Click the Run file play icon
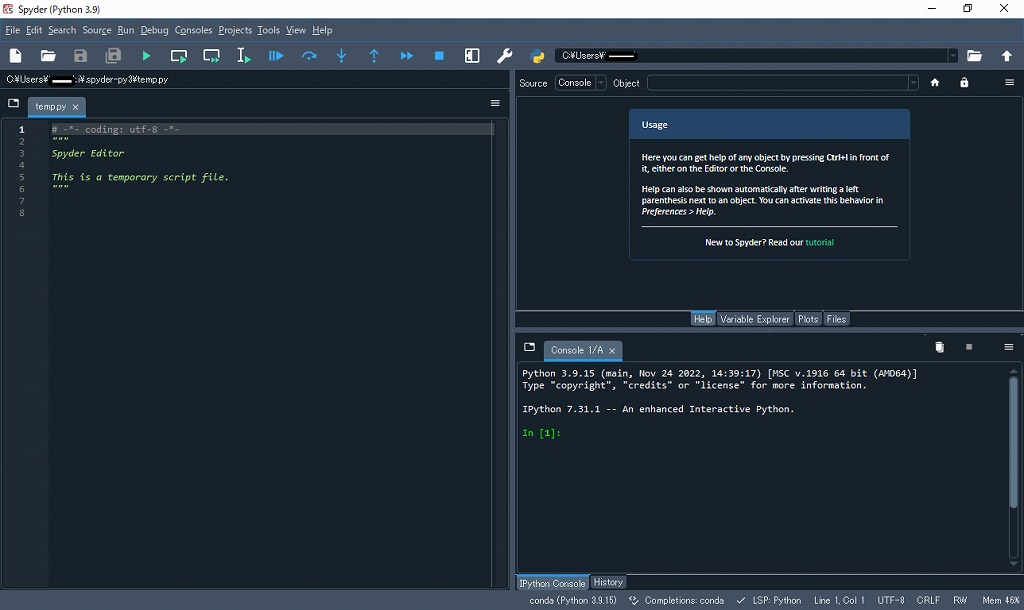 point(147,56)
